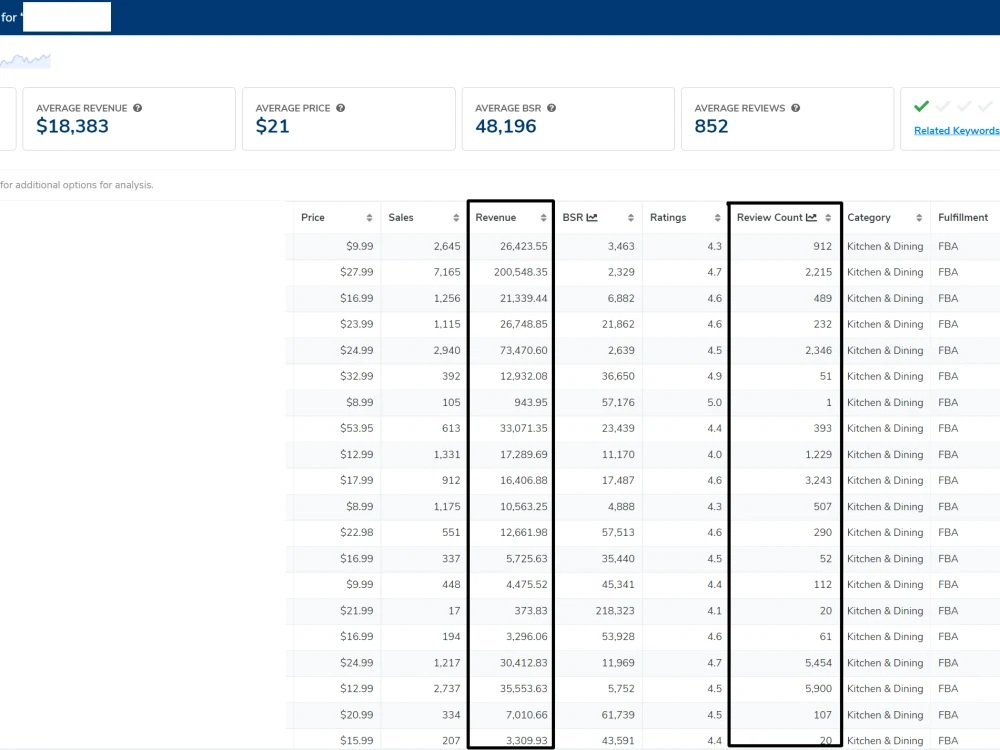Image resolution: width=1000 pixels, height=750 pixels.
Task: Click price cell $22.98
Action: point(357,533)
